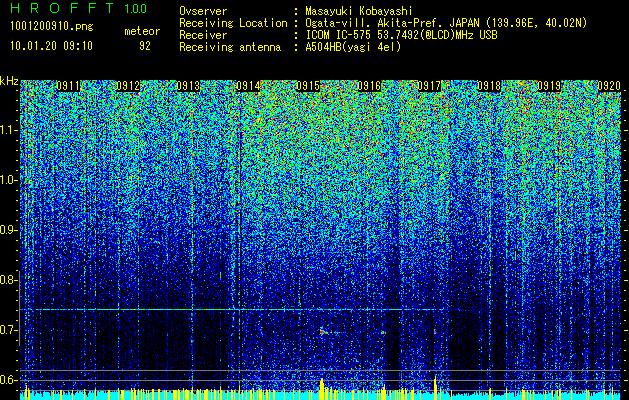Click the 'Receiving antenna' label

pyautogui.click(x=230, y=47)
